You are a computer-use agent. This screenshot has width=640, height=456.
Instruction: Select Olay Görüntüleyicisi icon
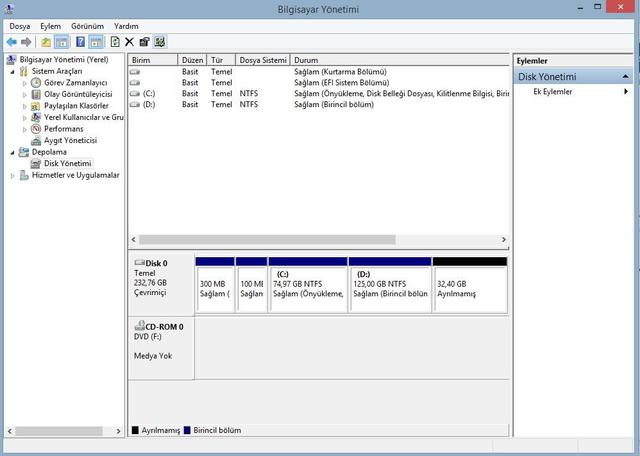click(36, 94)
